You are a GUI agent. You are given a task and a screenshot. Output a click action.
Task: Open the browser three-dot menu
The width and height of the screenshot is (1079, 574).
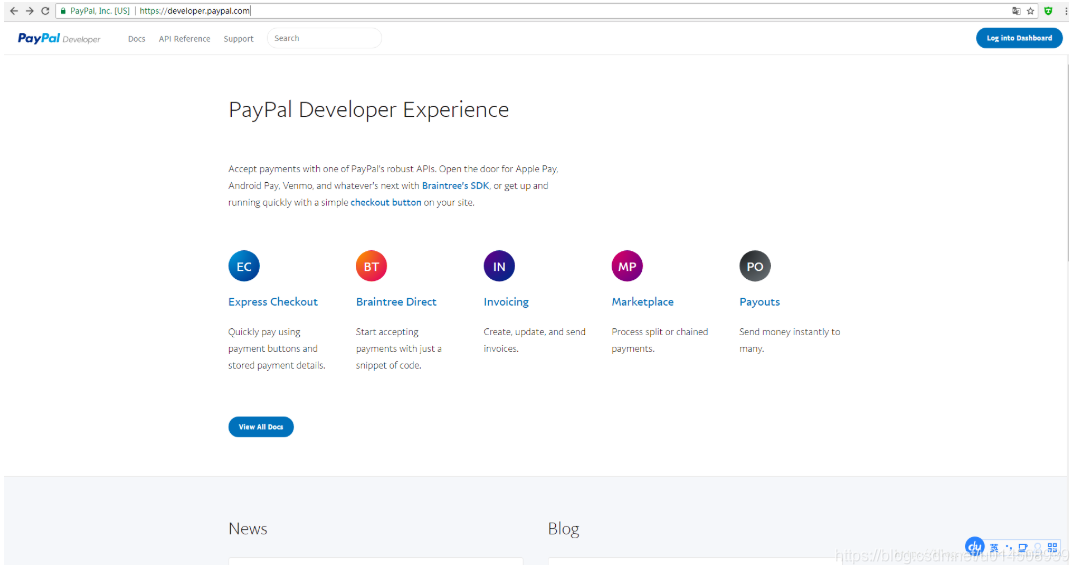tap(1066, 11)
